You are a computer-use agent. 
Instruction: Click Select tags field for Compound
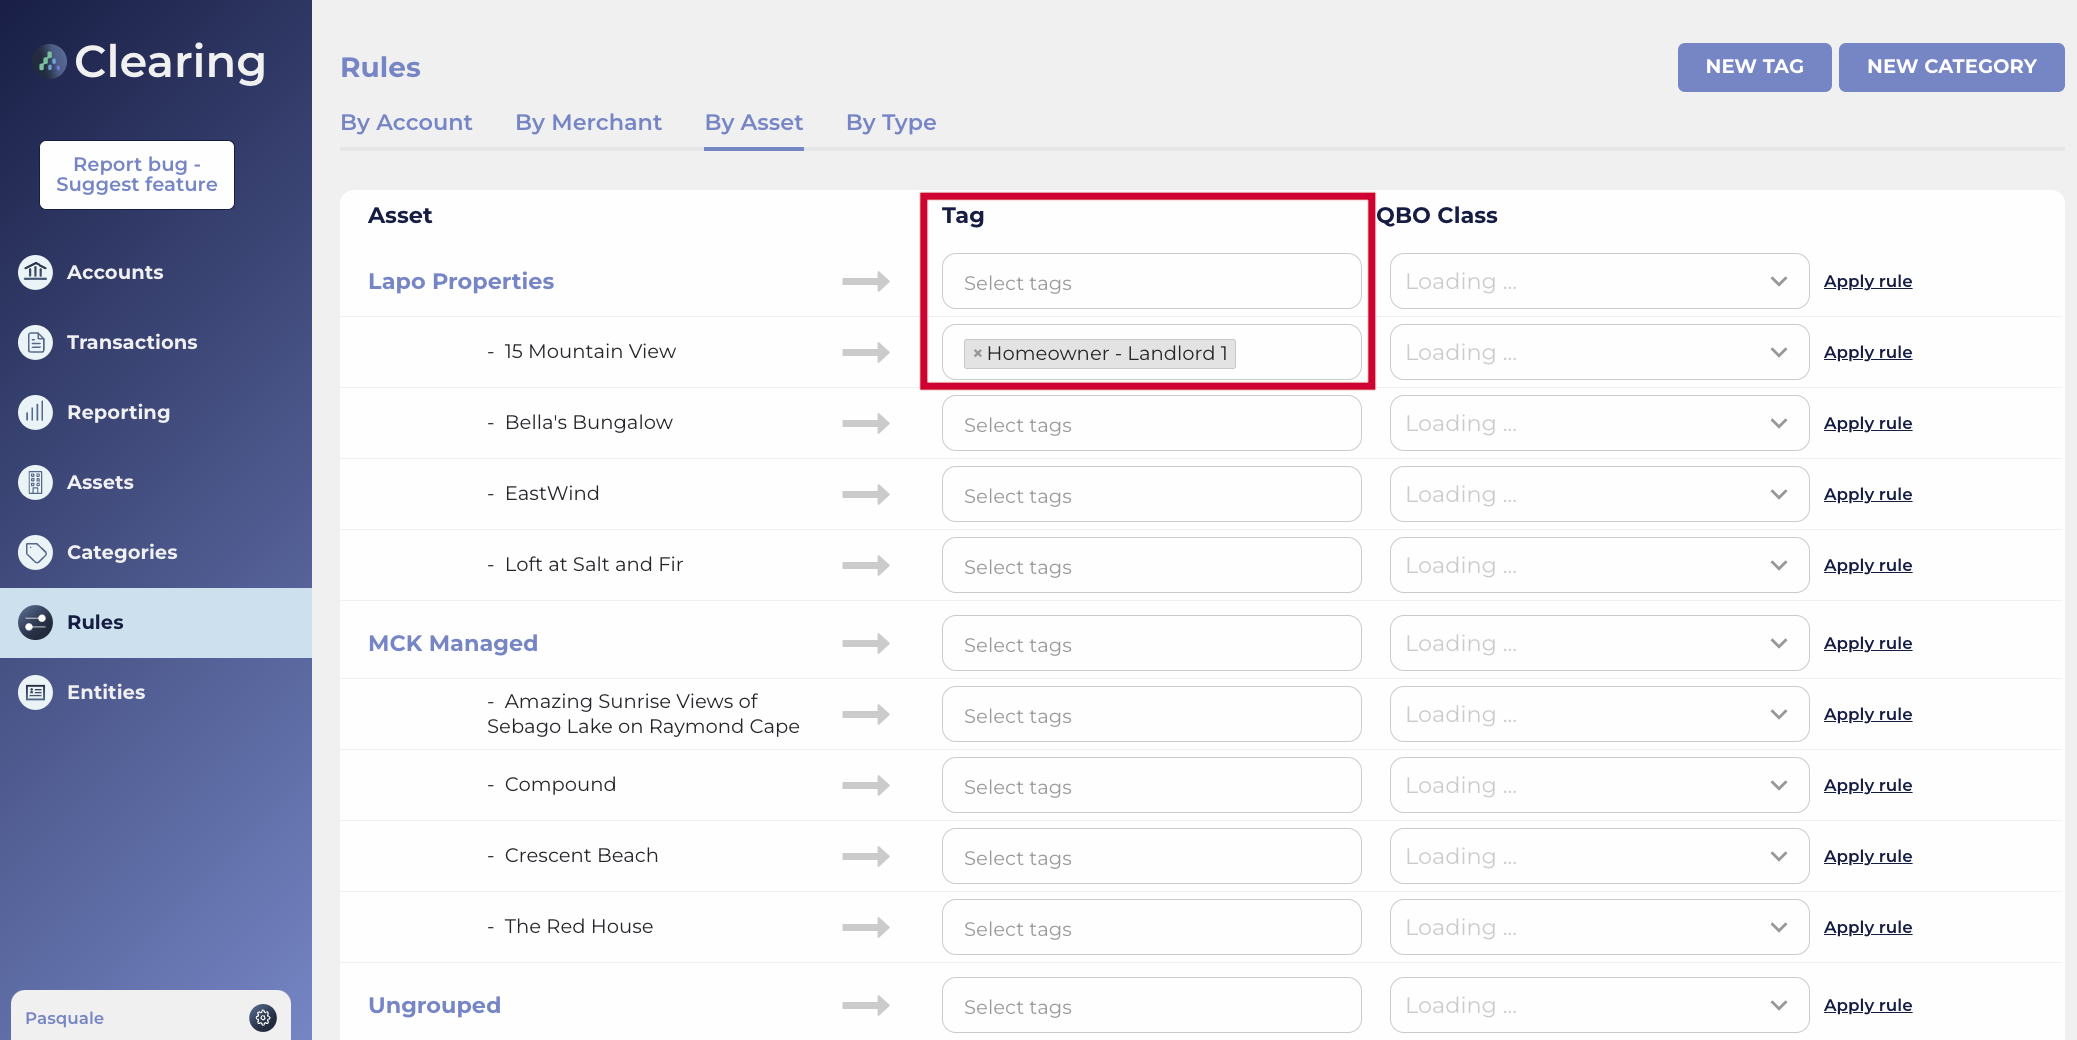(x=1151, y=785)
